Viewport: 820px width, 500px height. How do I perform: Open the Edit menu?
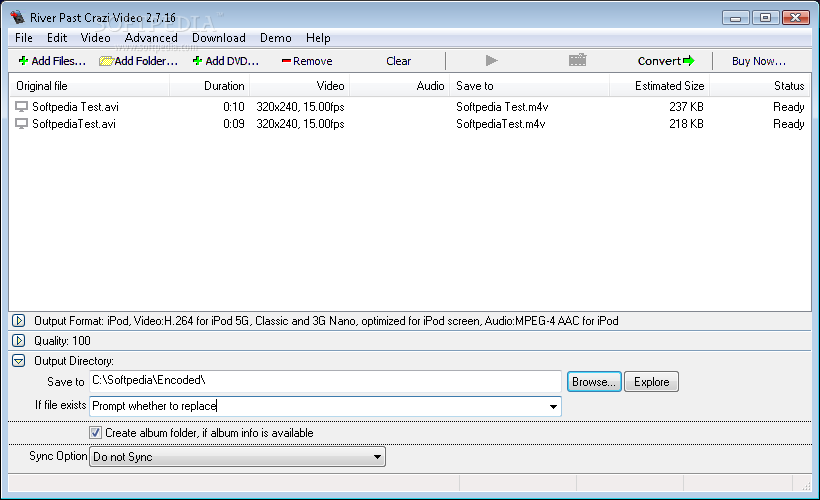click(56, 38)
